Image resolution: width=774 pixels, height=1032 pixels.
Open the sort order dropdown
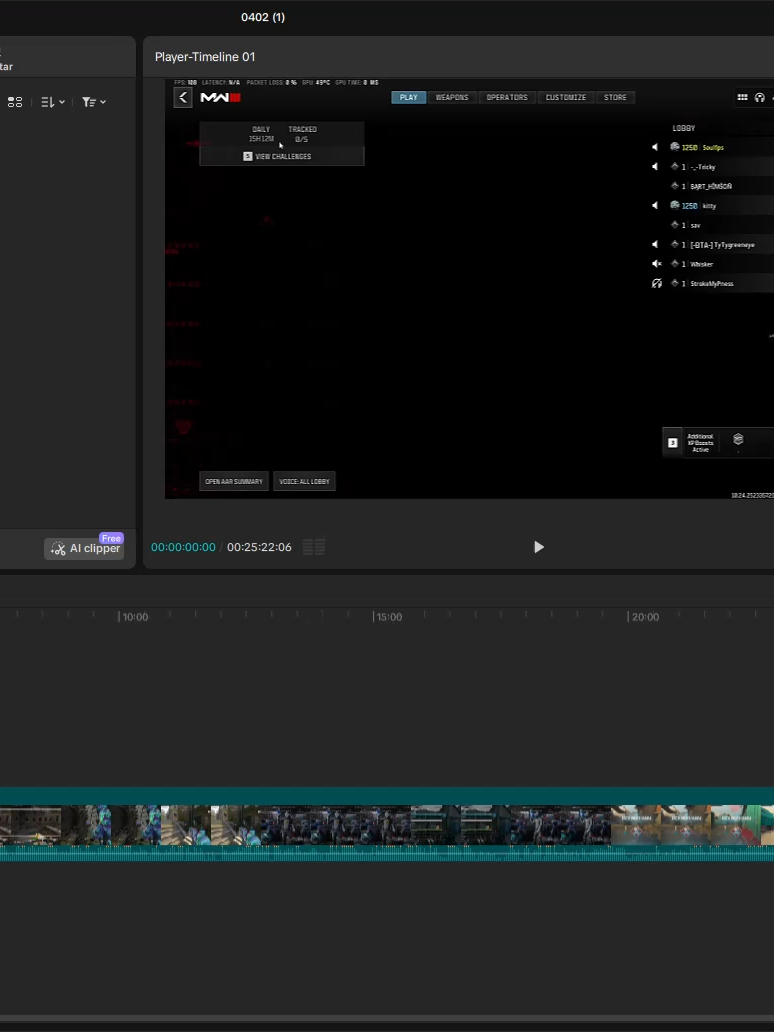pyautogui.click(x=53, y=102)
